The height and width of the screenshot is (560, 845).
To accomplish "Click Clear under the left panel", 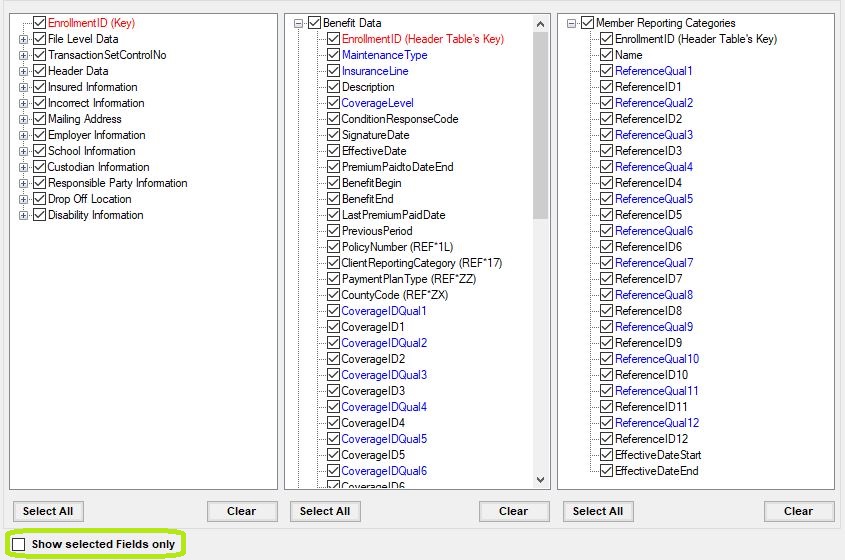I will [x=242, y=511].
